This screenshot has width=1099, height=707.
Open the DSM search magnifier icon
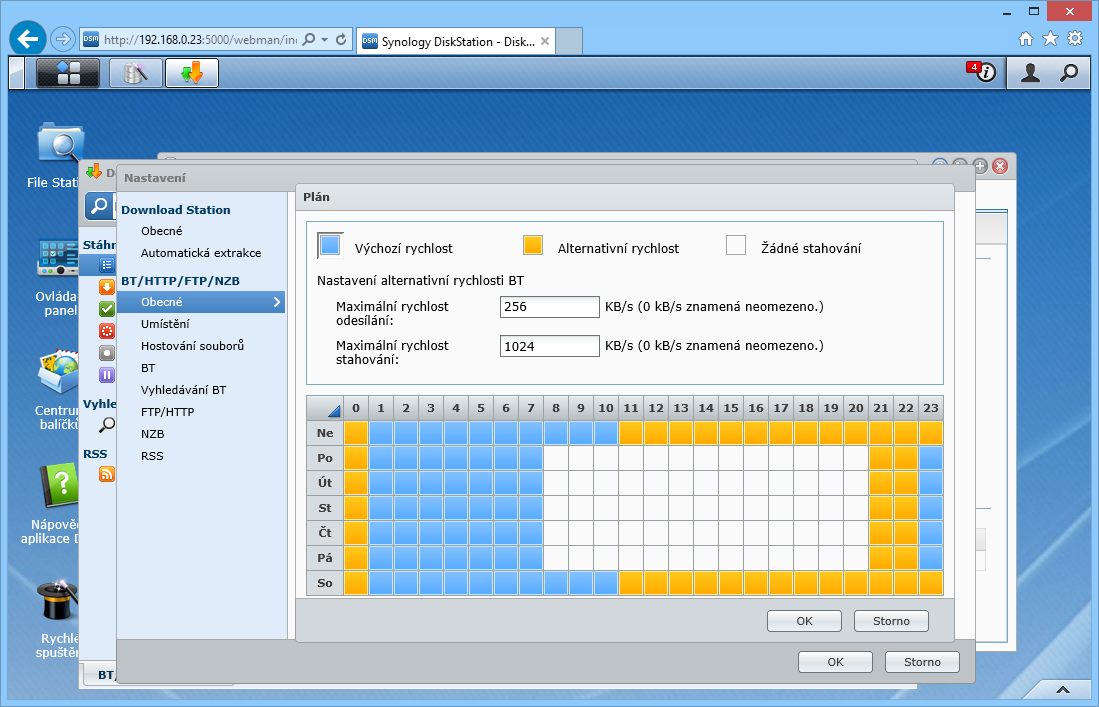[1069, 73]
